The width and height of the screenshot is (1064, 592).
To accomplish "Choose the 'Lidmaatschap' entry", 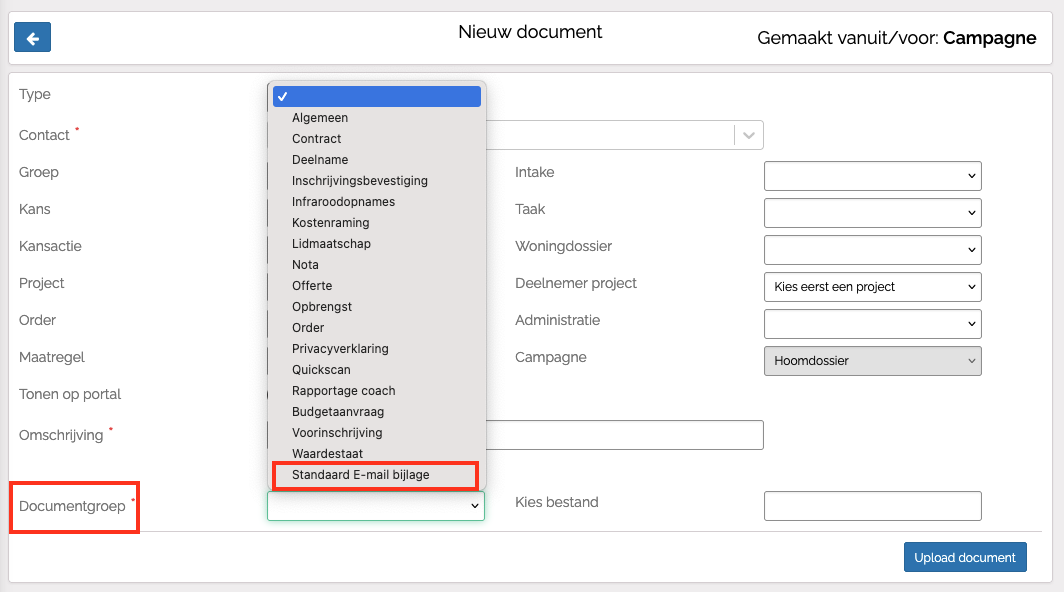I will 331,244.
